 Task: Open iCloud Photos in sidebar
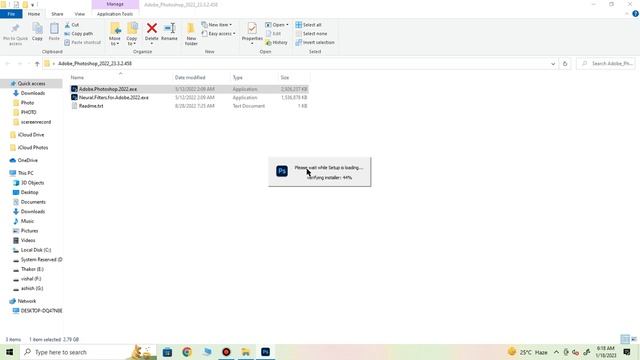(x=33, y=148)
